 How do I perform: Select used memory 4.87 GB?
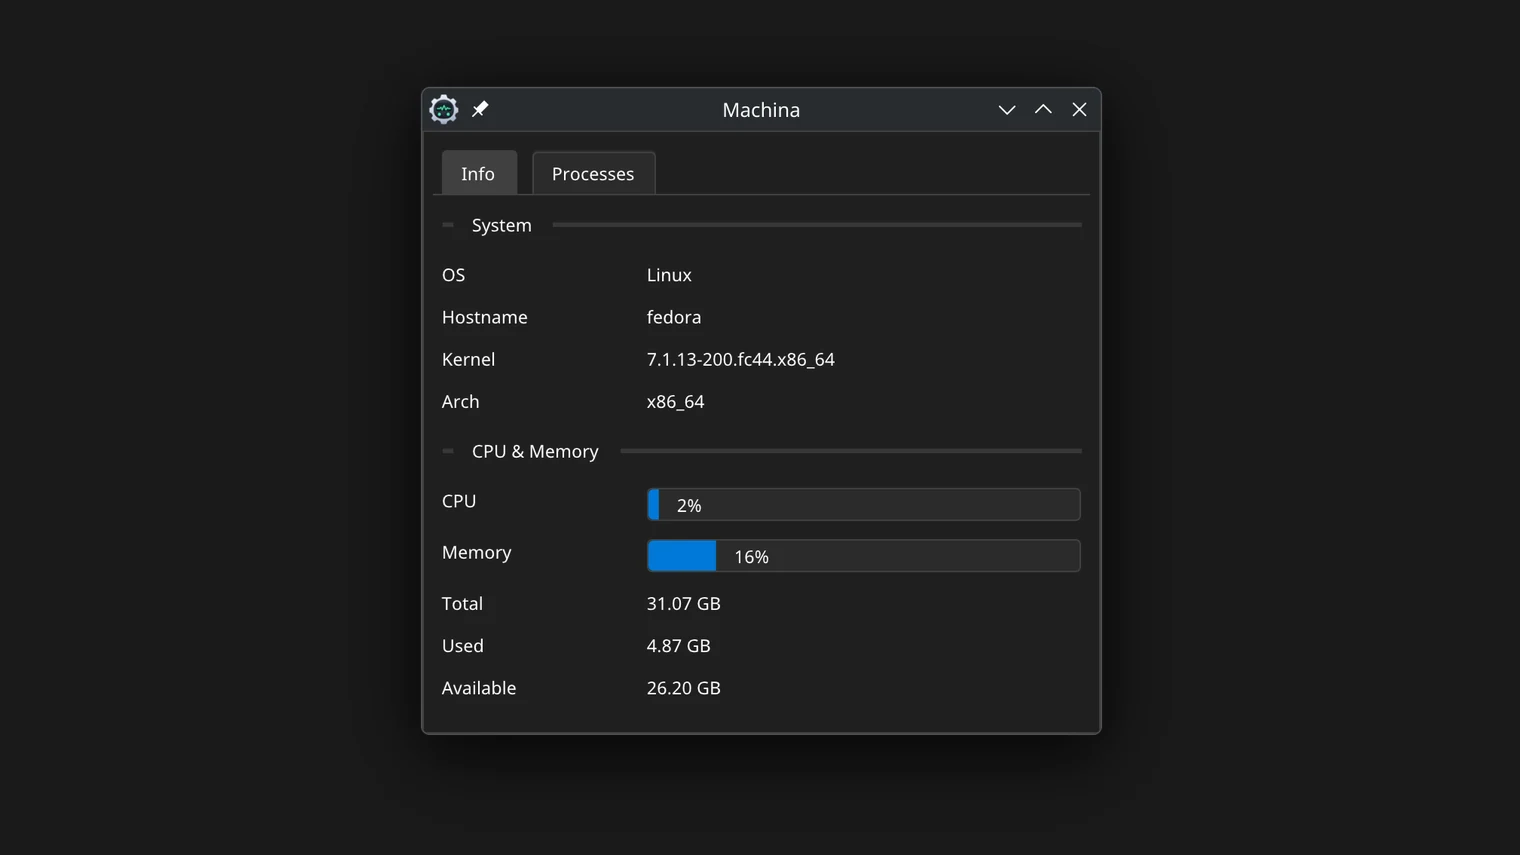click(x=678, y=645)
